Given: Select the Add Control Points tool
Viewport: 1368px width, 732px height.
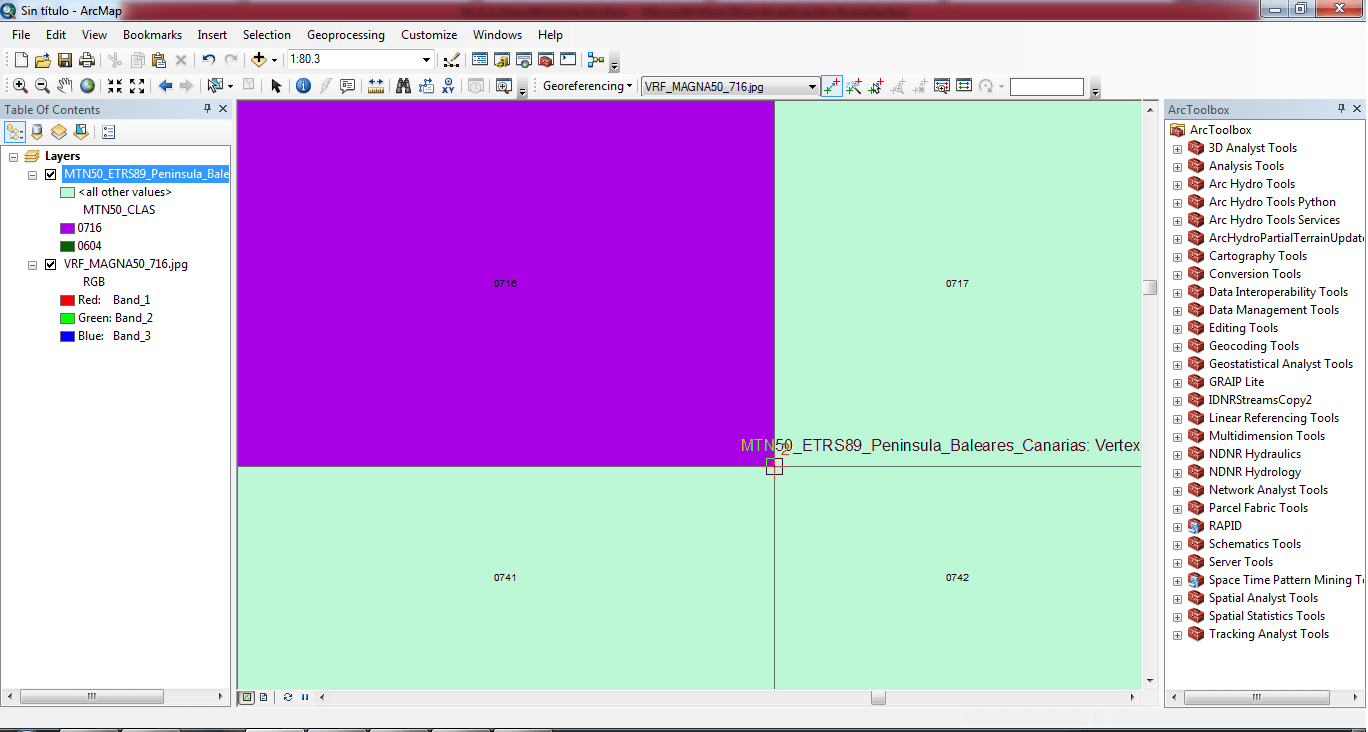Looking at the screenshot, I should (831, 87).
